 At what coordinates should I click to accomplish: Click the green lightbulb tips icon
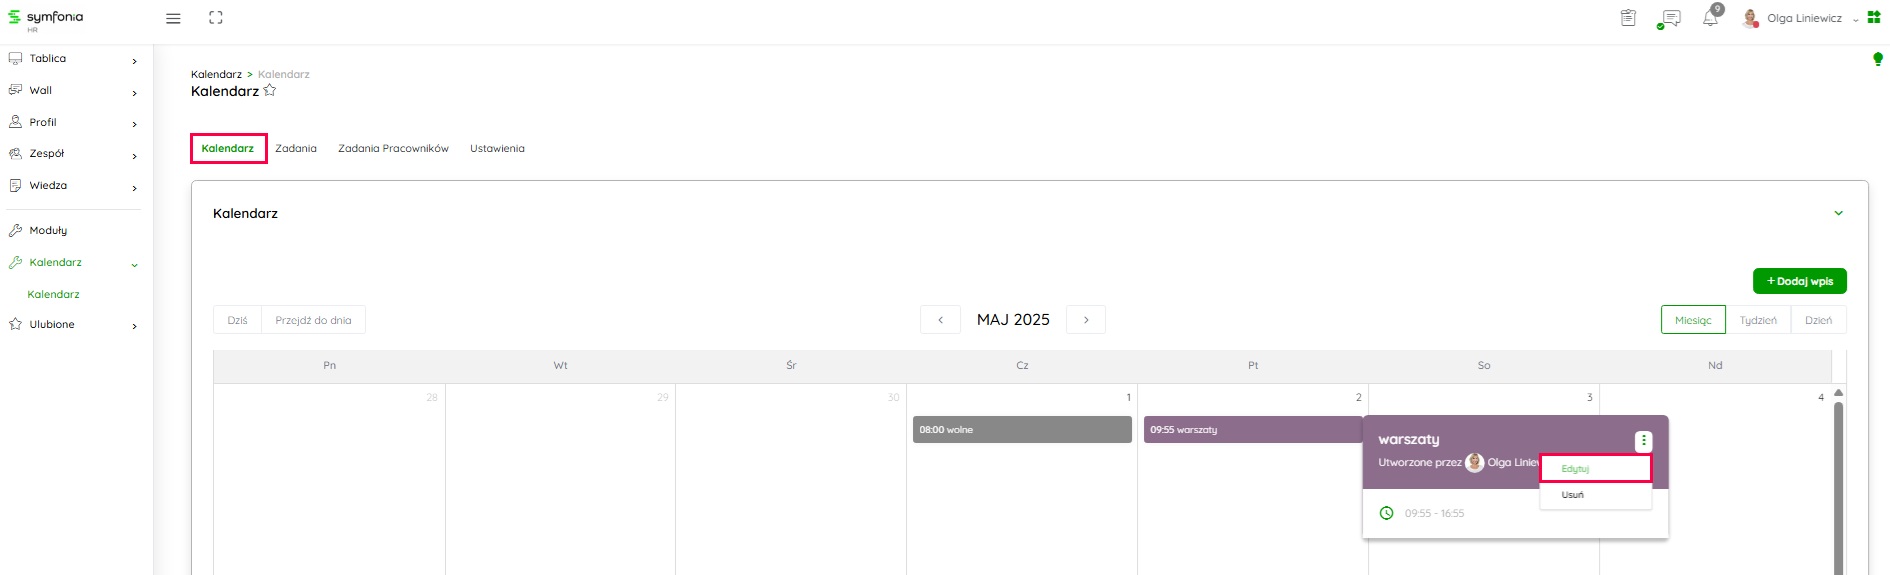(1877, 60)
